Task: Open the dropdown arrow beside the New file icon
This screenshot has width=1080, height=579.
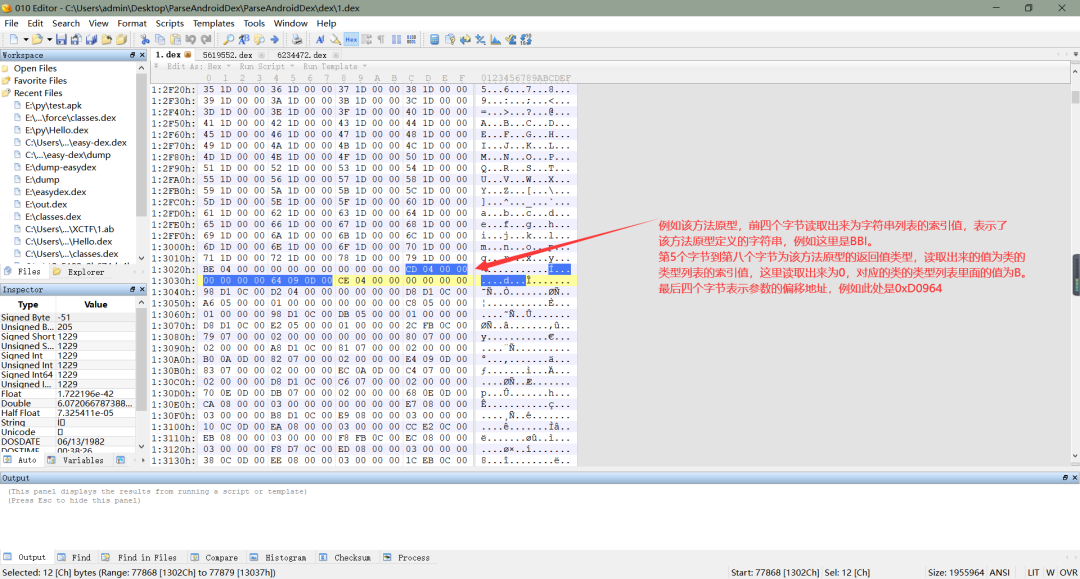Action: click(x=25, y=39)
